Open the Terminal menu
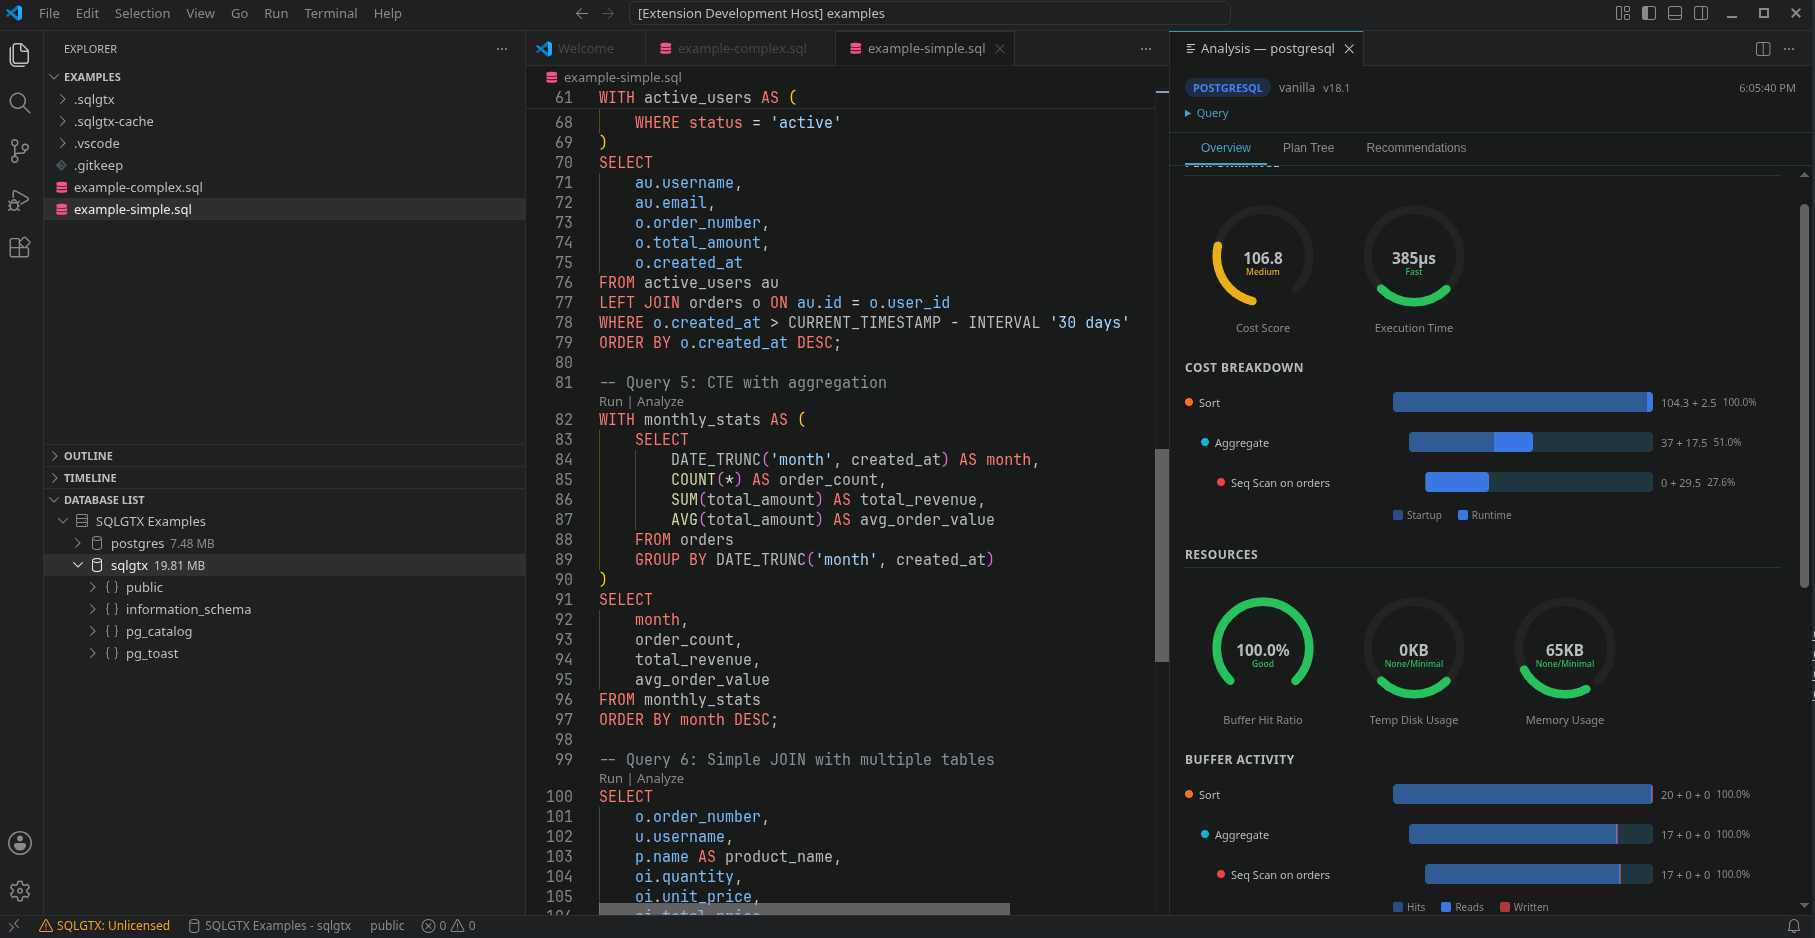Image resolution: width=1815 pixels, height=938 pixels. tap(331, 13)
